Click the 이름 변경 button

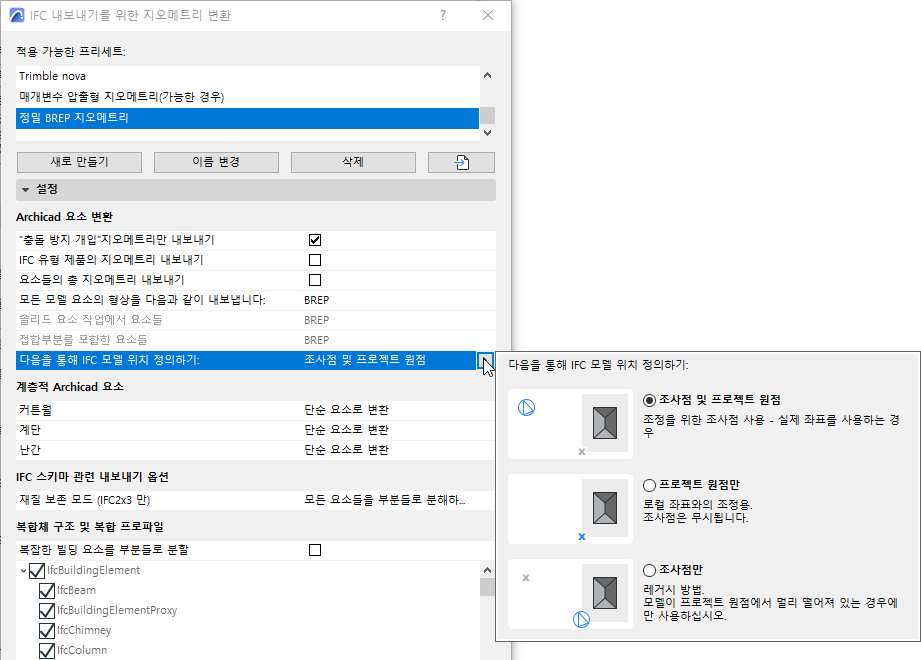pos(216,163)
